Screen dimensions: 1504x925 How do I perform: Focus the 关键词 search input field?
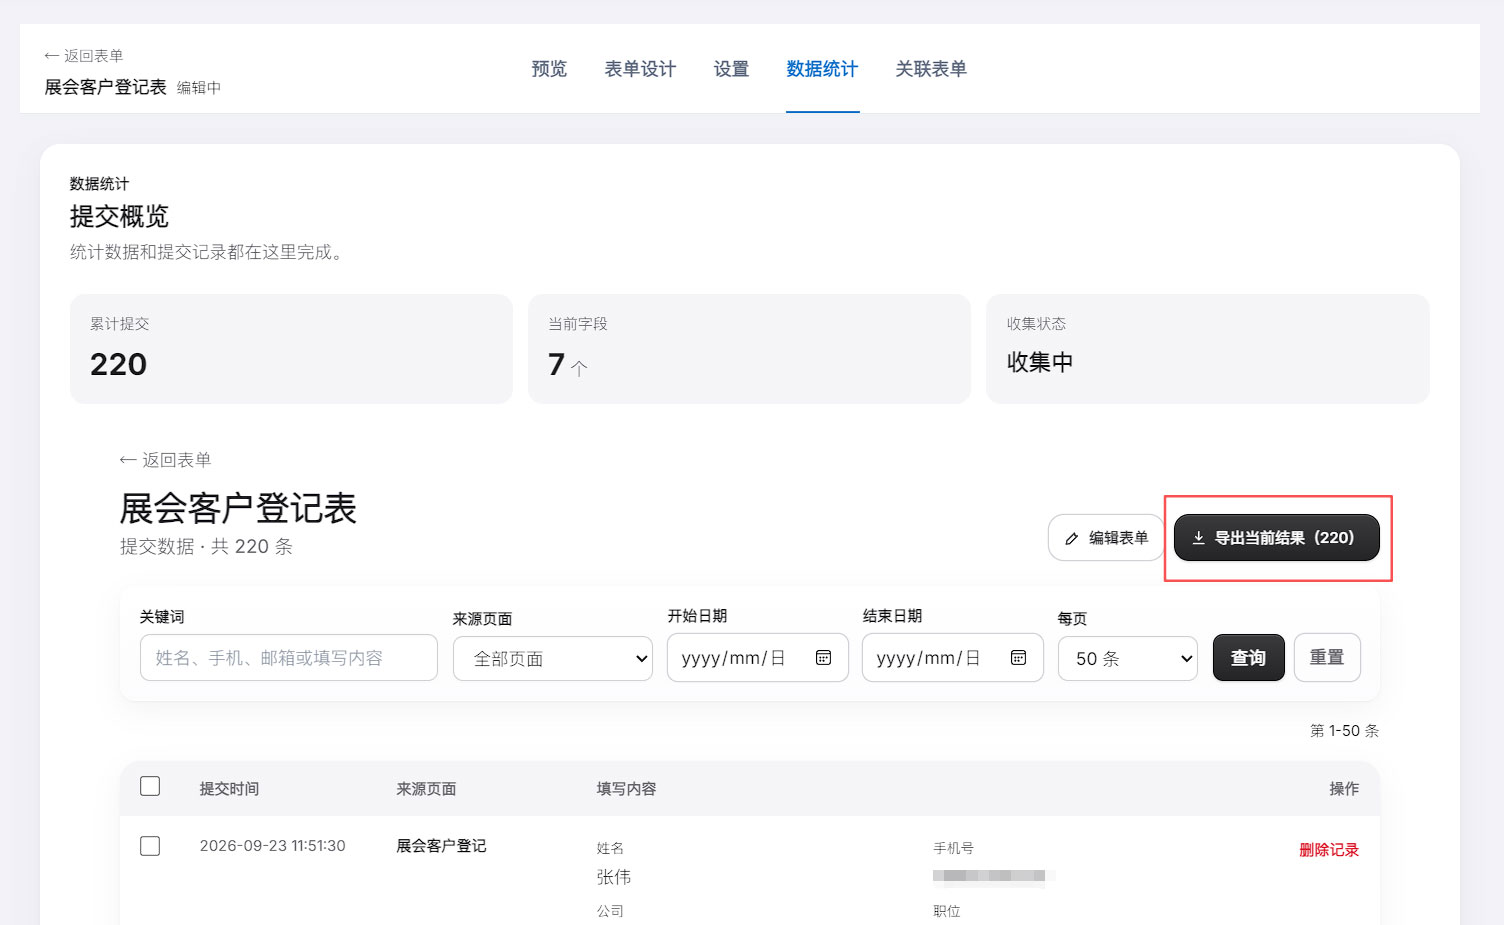coord(289,658)
